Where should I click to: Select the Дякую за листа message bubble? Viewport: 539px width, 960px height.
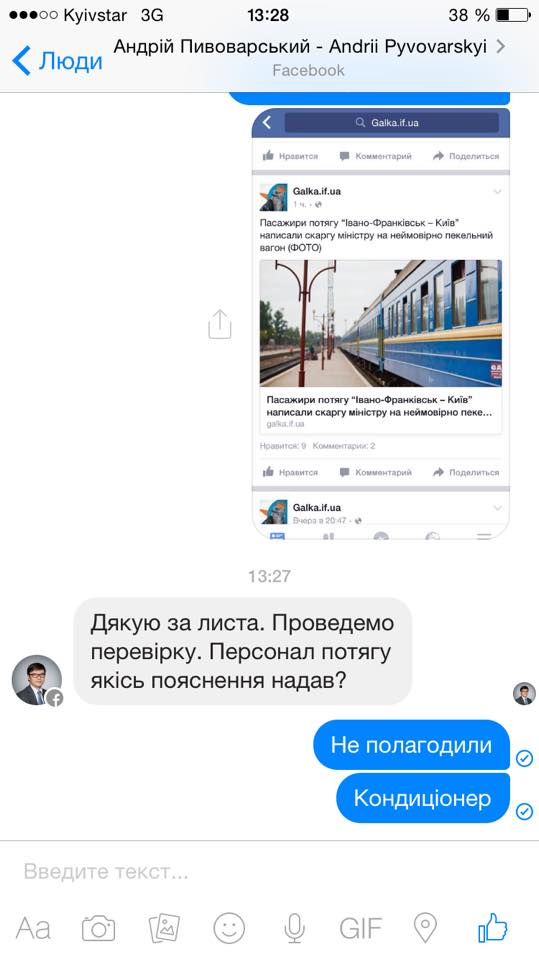click(x=243, y=651)
